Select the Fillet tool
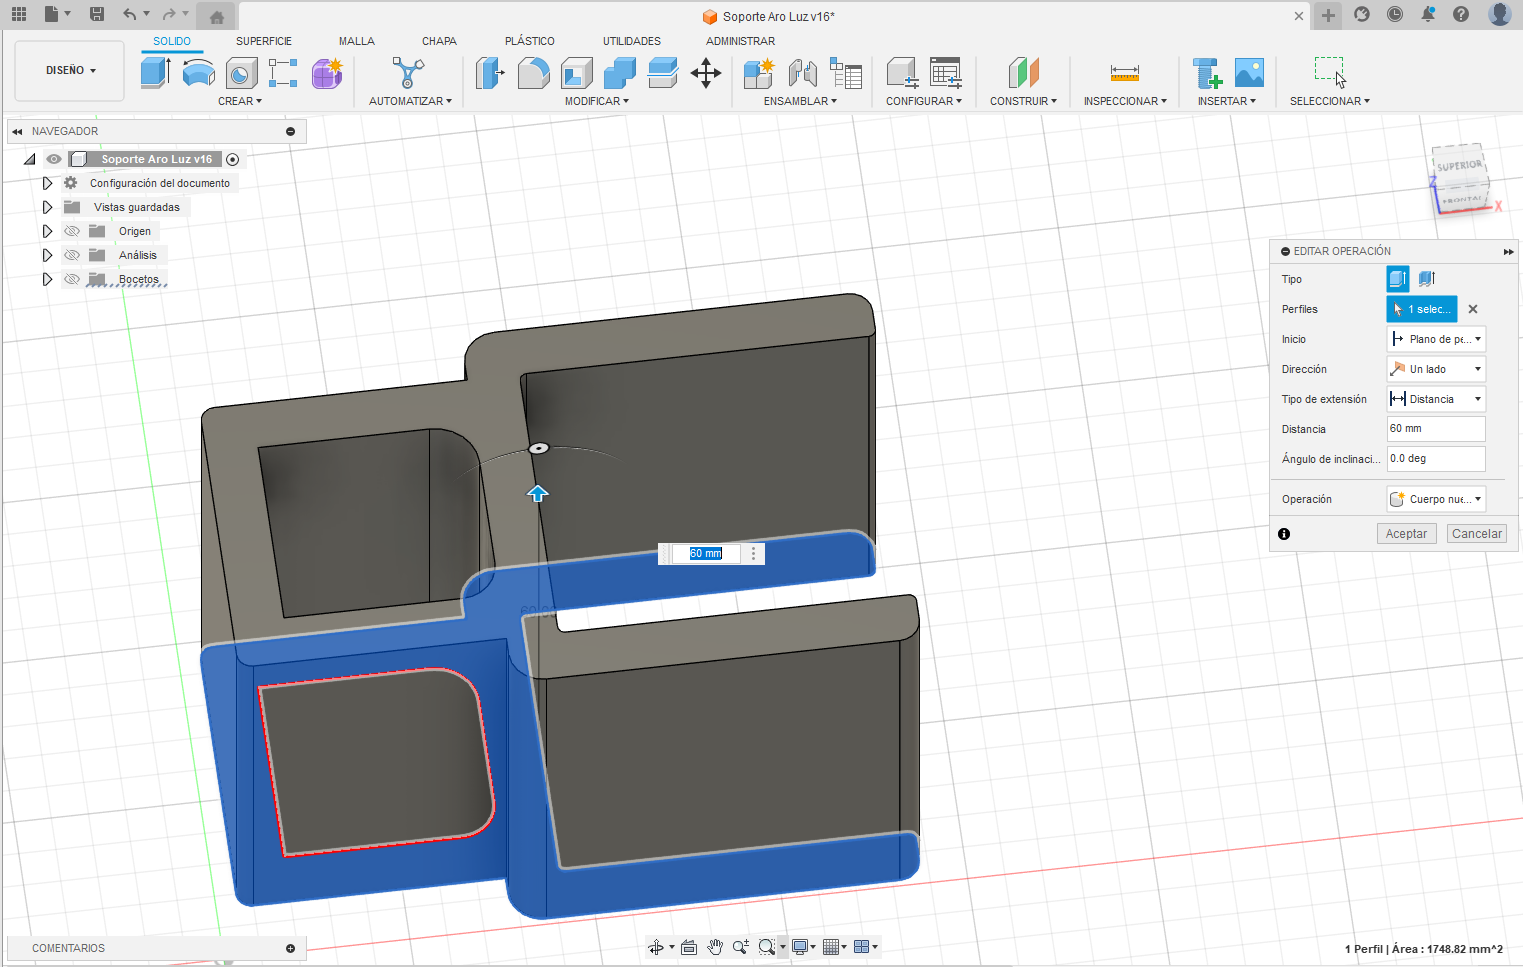The height and width of the screenshot is (967, 1523). point(533,73)
